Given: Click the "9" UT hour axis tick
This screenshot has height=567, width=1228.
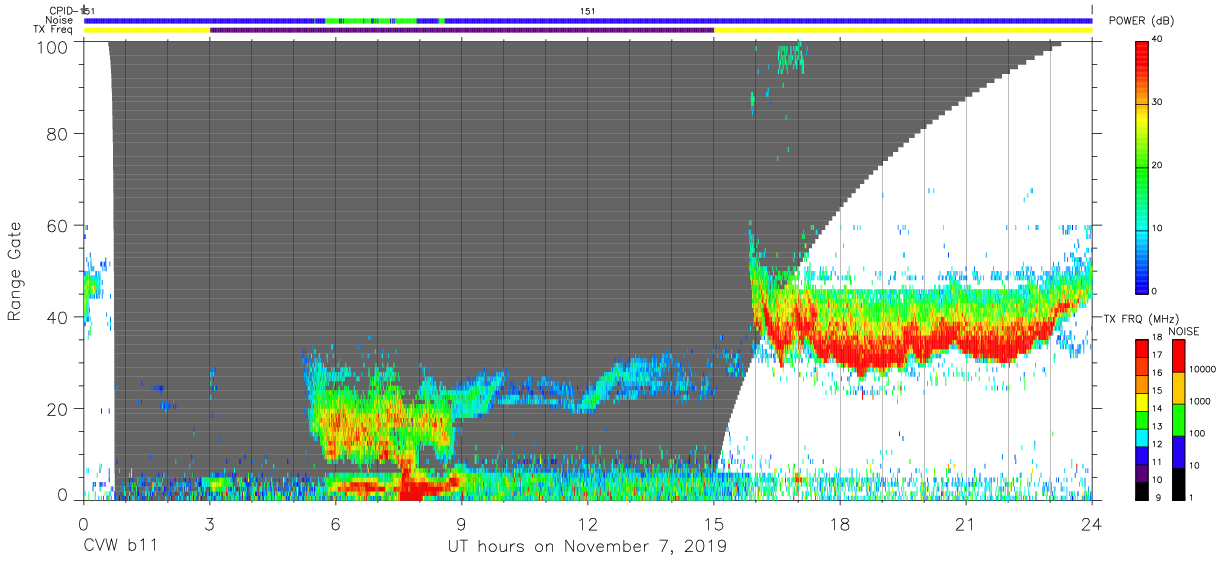Looking at the screenshot, I should (461, 524).
